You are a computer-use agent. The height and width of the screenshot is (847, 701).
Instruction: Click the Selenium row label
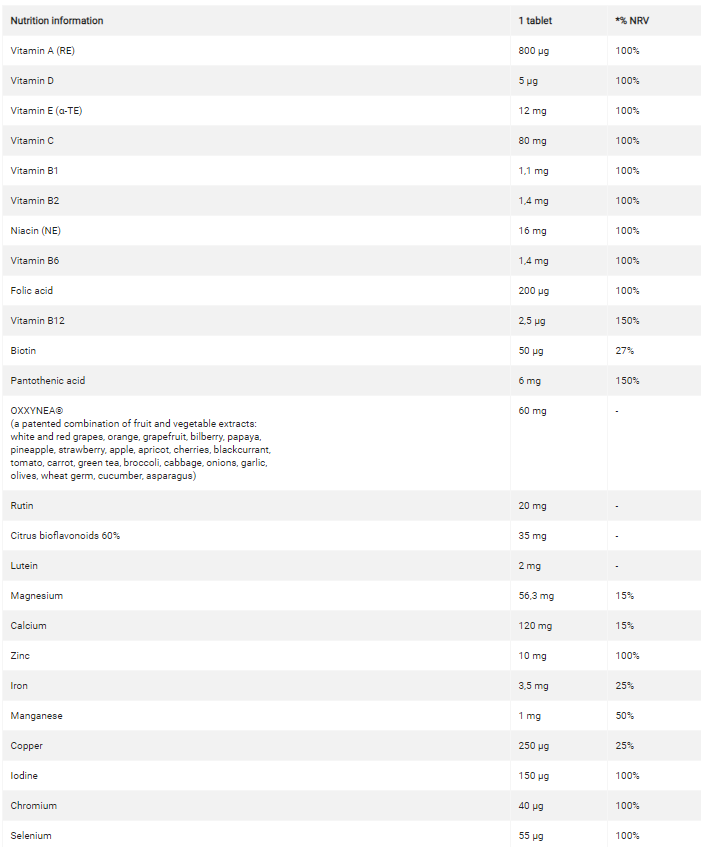click(31, 836)
